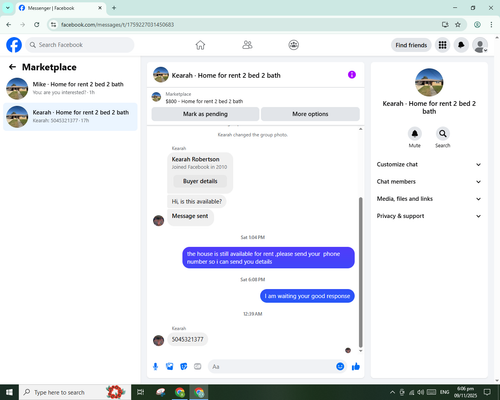Open Windows notification center

point(487,392)
